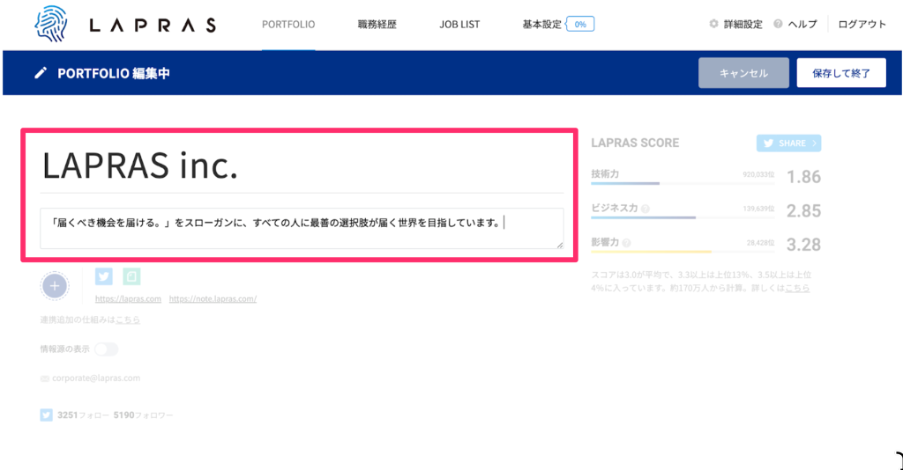904x470 pixels.
Task: Click 保存して終了 to save and exit
Action: 841,73
